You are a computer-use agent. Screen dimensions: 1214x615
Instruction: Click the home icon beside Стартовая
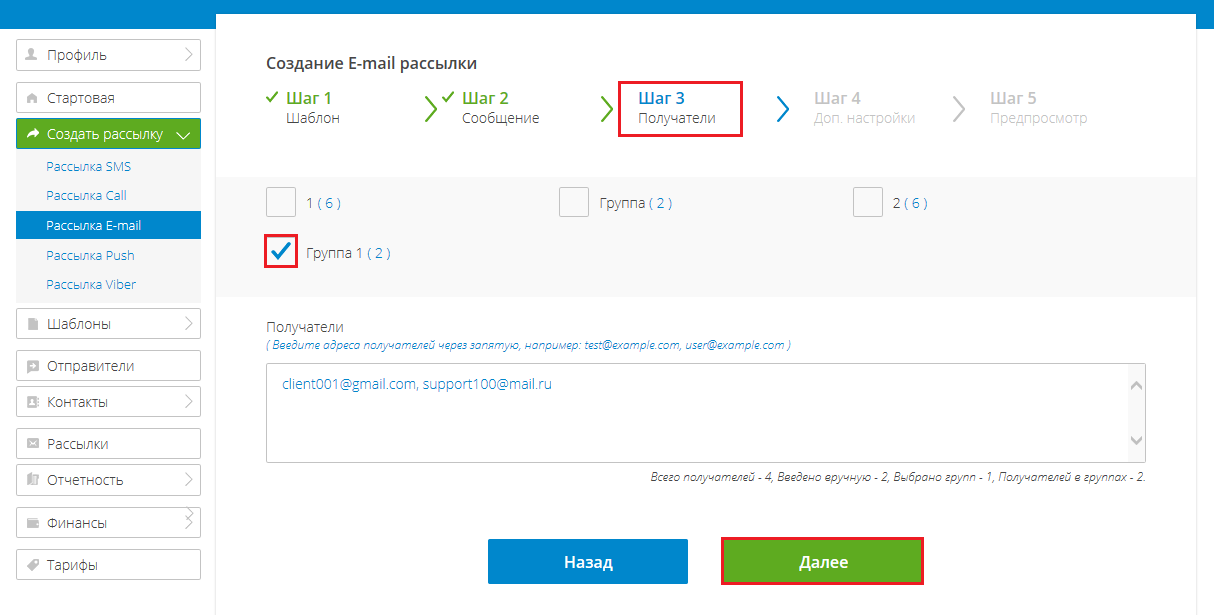click(32, 98)
